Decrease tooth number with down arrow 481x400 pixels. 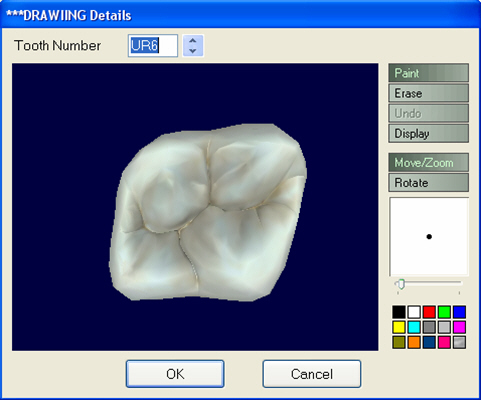click(193, 51)
